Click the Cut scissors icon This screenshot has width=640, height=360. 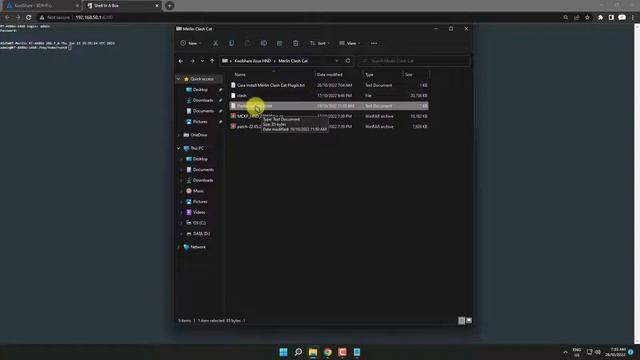pos(216,43)
